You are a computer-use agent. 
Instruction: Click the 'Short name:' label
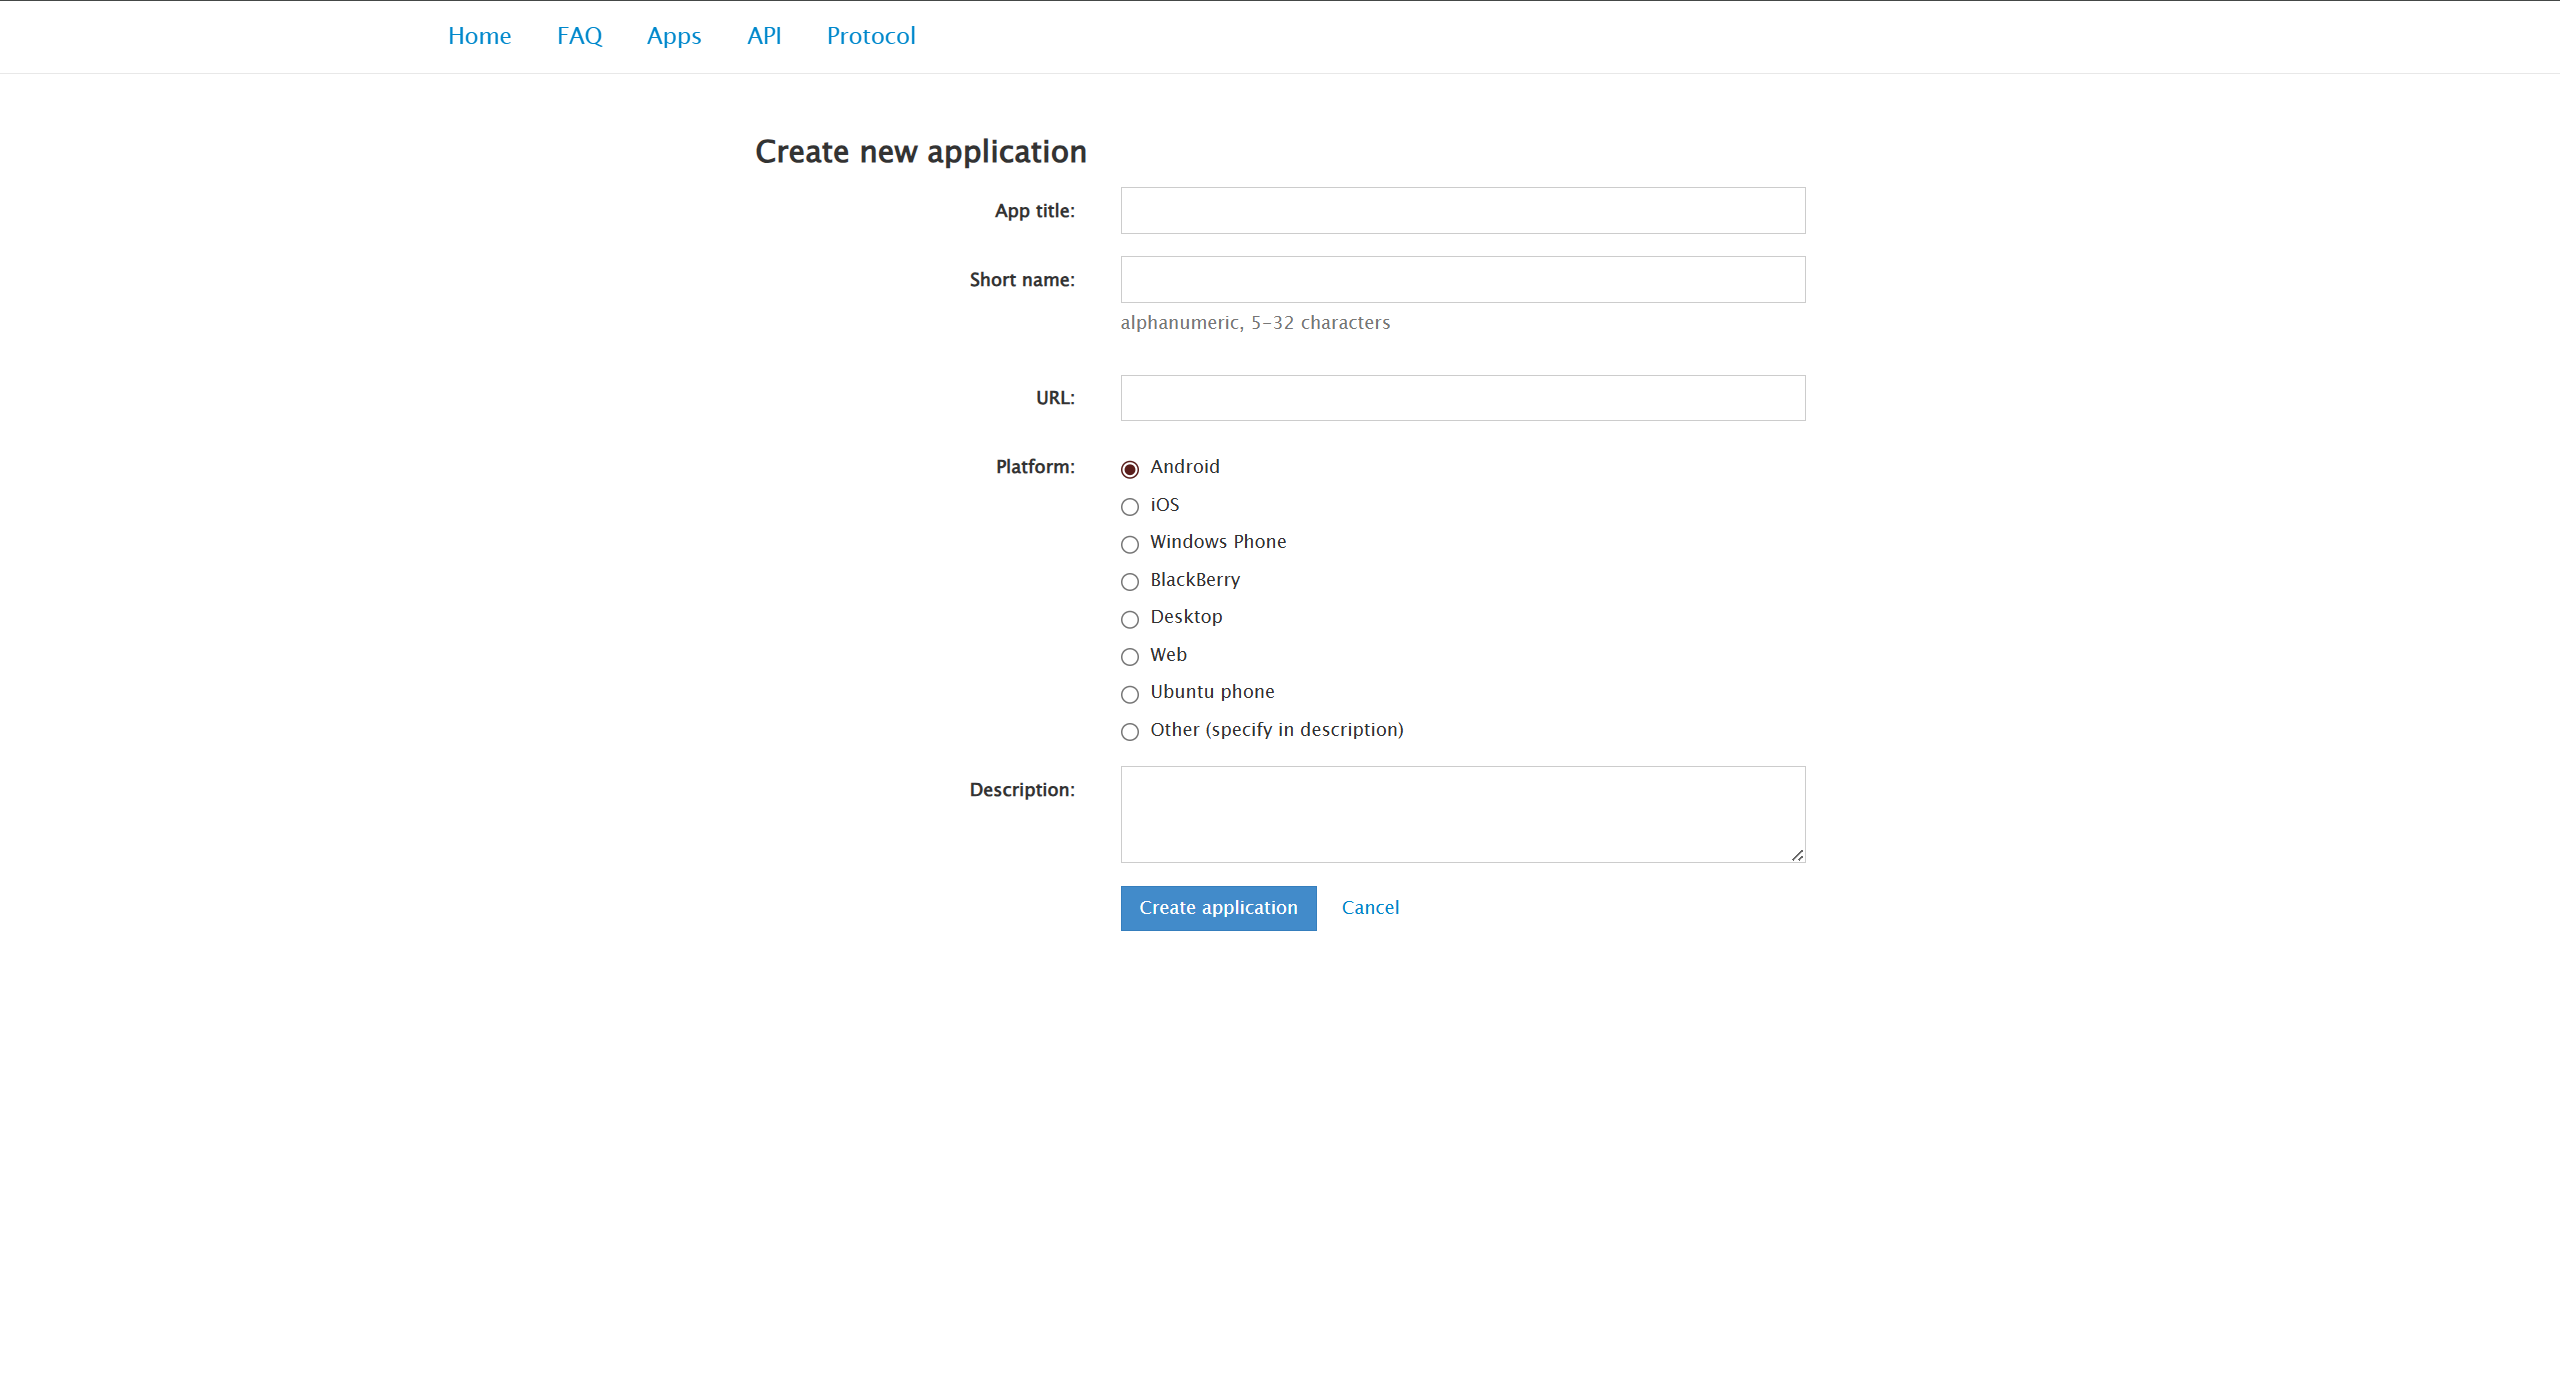point(1022,280)
